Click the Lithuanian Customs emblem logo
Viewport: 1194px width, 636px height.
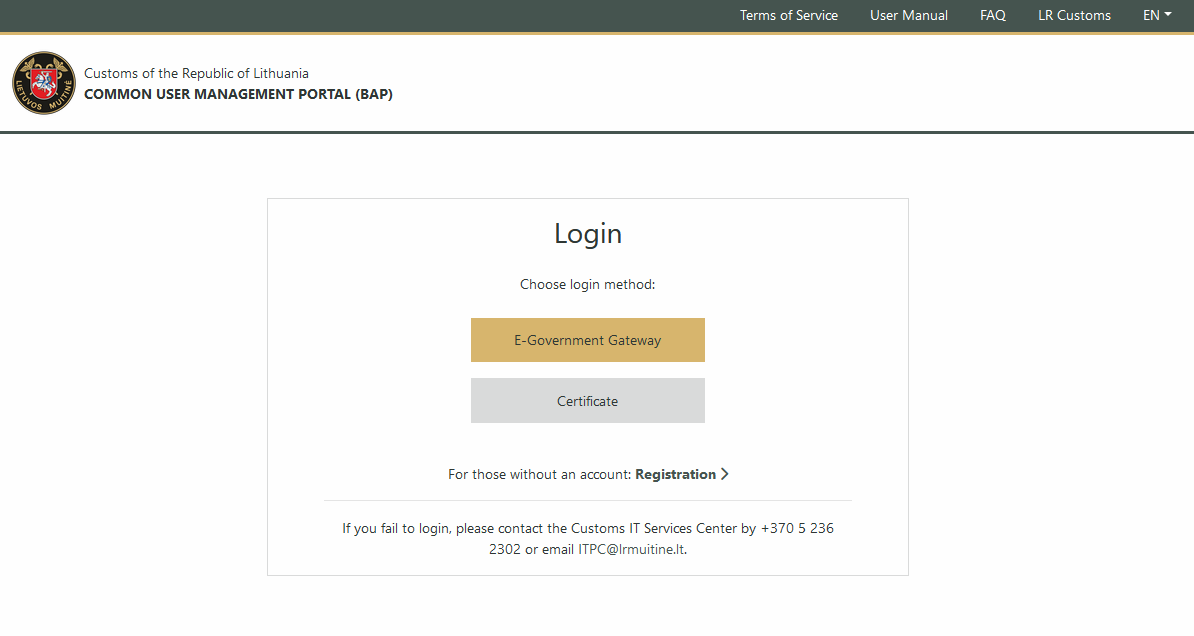[44, 83]
